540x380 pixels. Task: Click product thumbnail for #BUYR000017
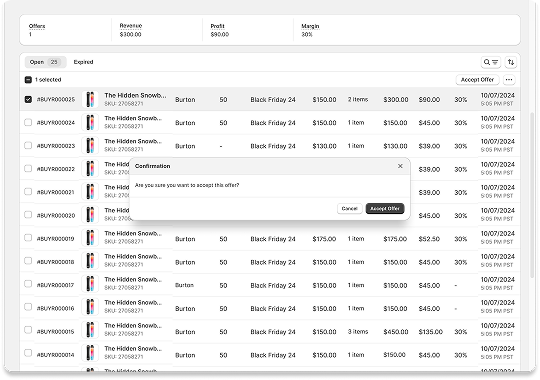pos(90,284)
